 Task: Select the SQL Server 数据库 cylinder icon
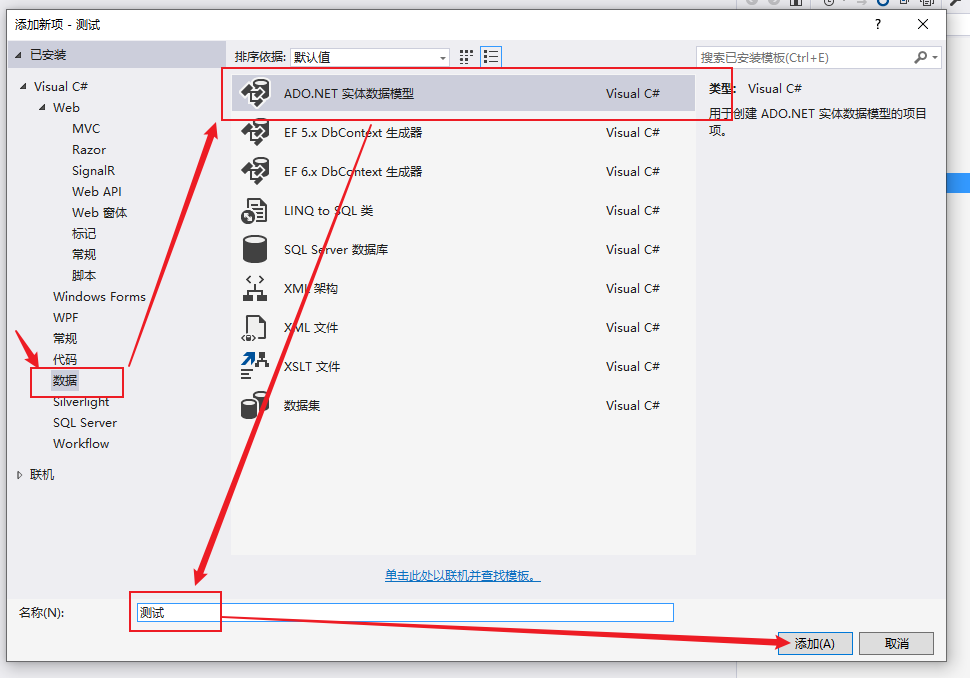254,249
